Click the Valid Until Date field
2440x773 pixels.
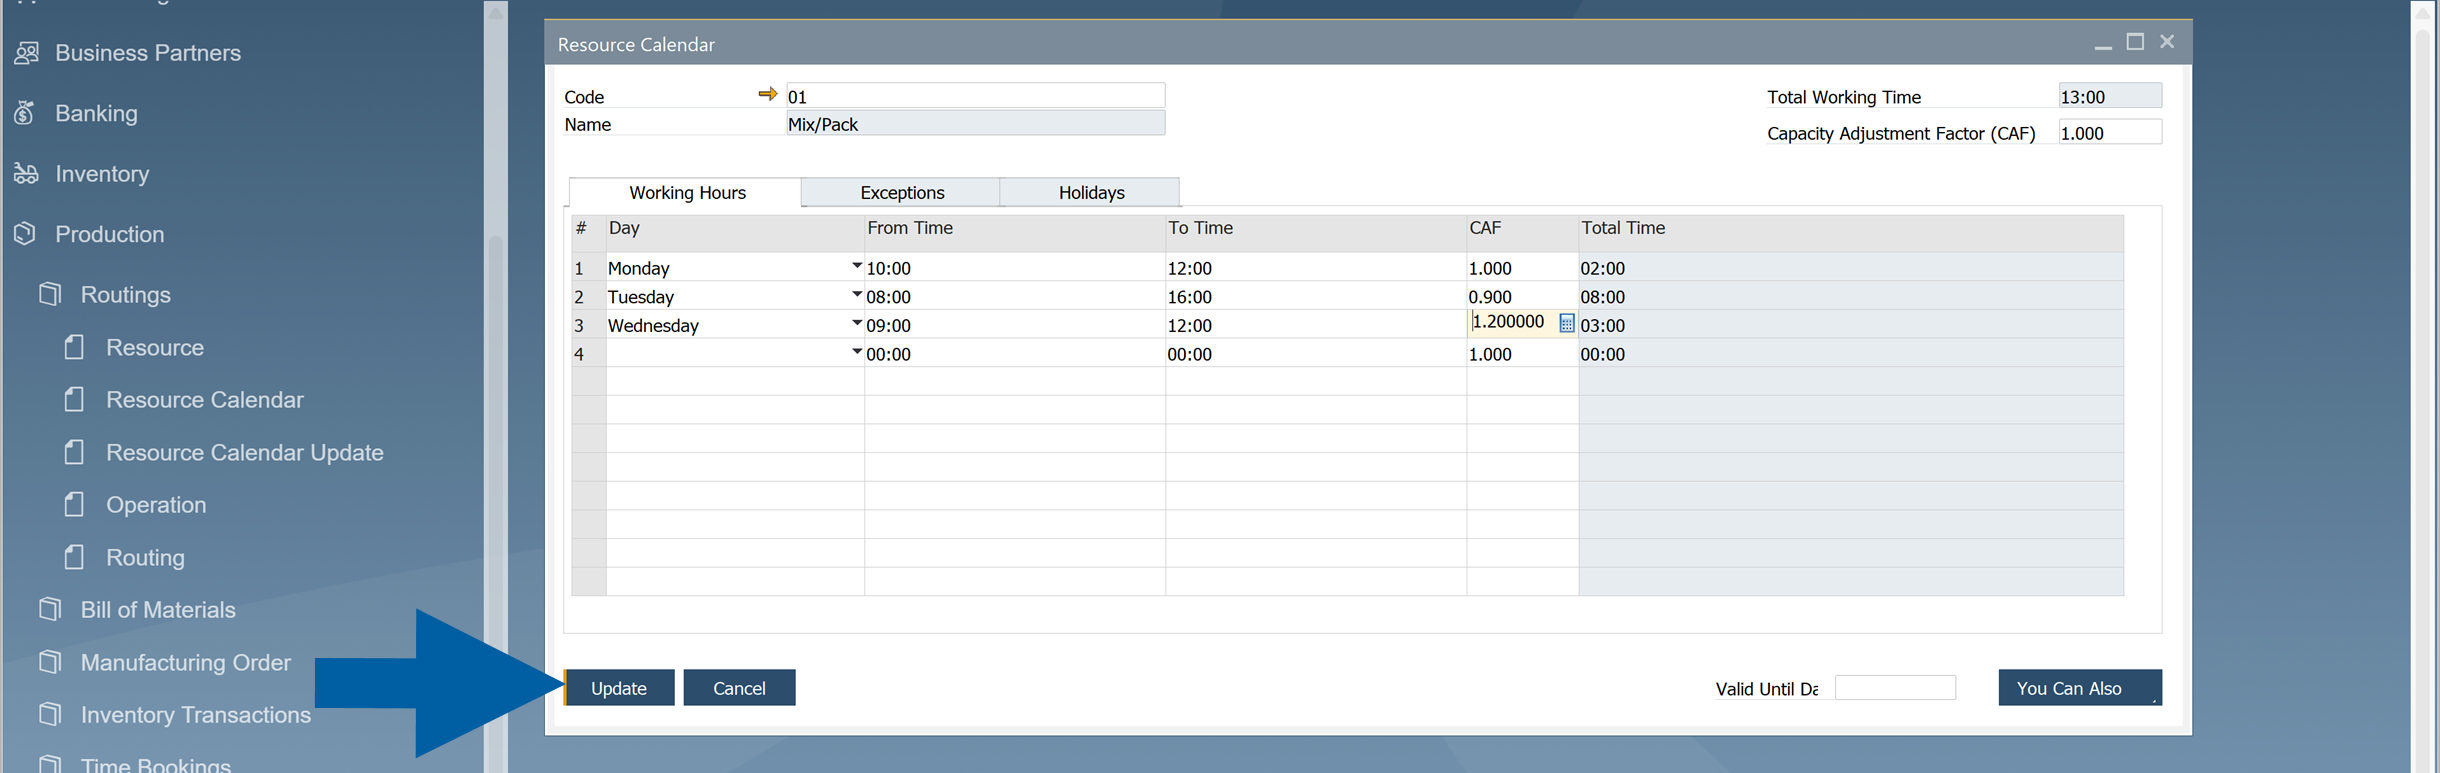coord(1894,687)
